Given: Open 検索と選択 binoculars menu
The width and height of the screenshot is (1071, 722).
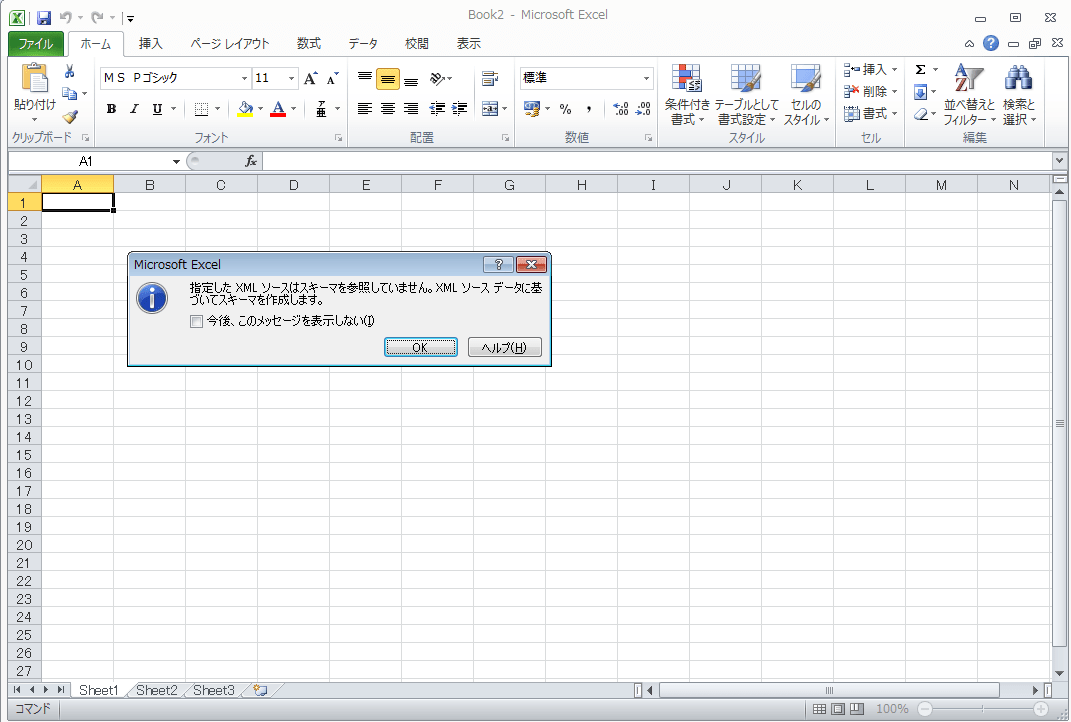Looking at the screenshot, I should pos(1019,95).
